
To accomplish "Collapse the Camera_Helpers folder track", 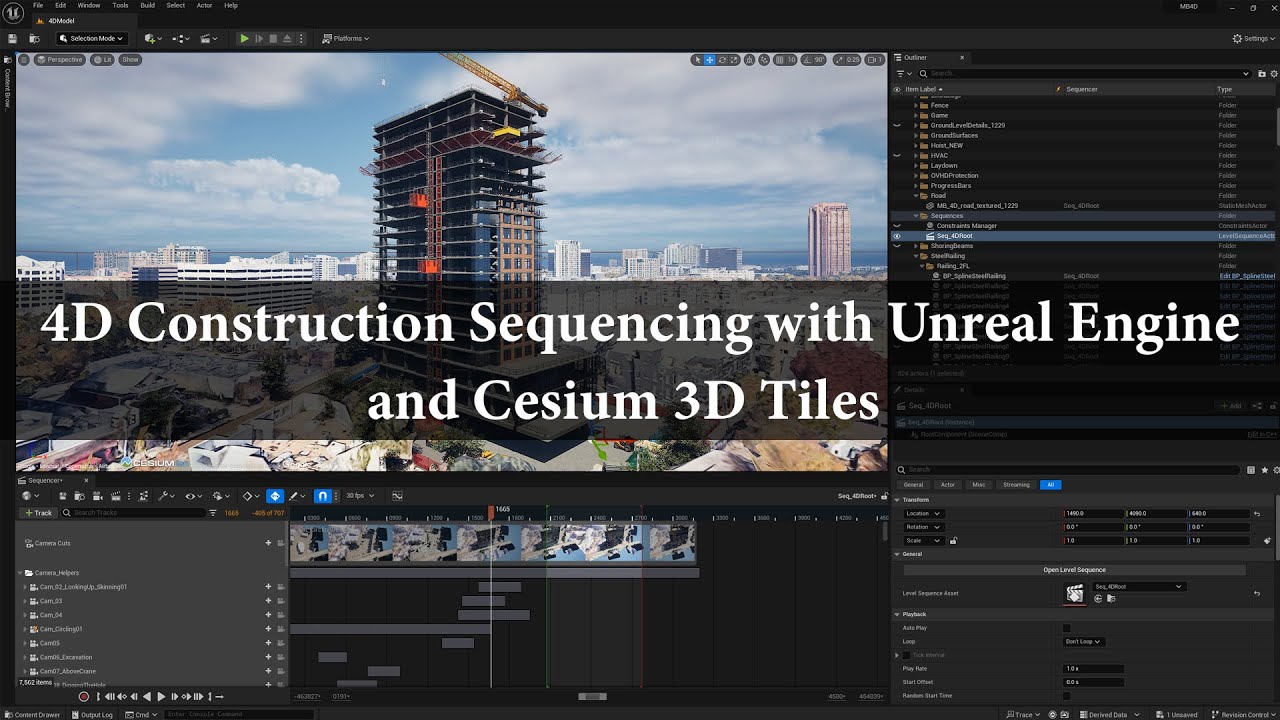I will tap(19, 573).
